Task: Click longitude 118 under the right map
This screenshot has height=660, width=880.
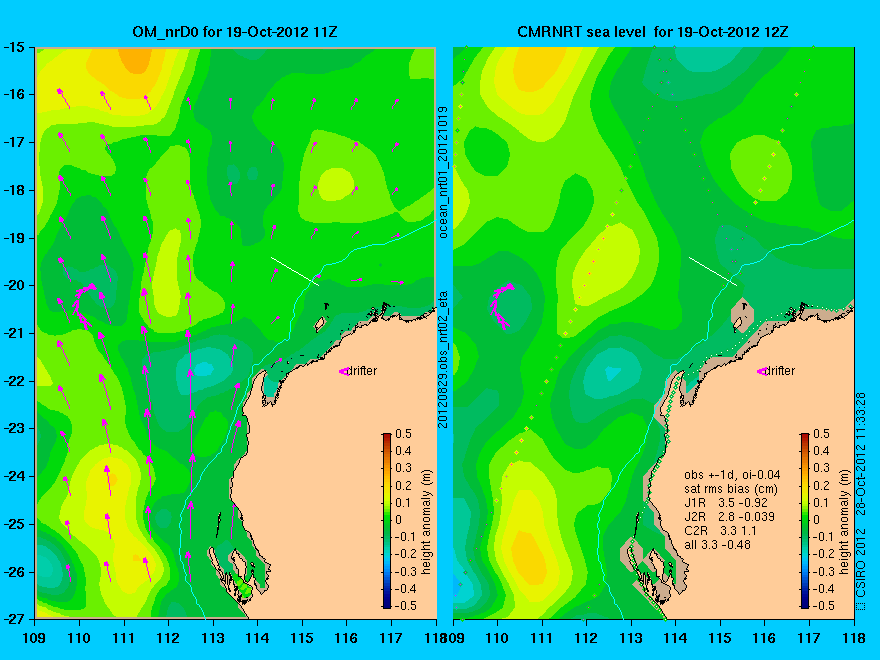Action: coord(854,638)
